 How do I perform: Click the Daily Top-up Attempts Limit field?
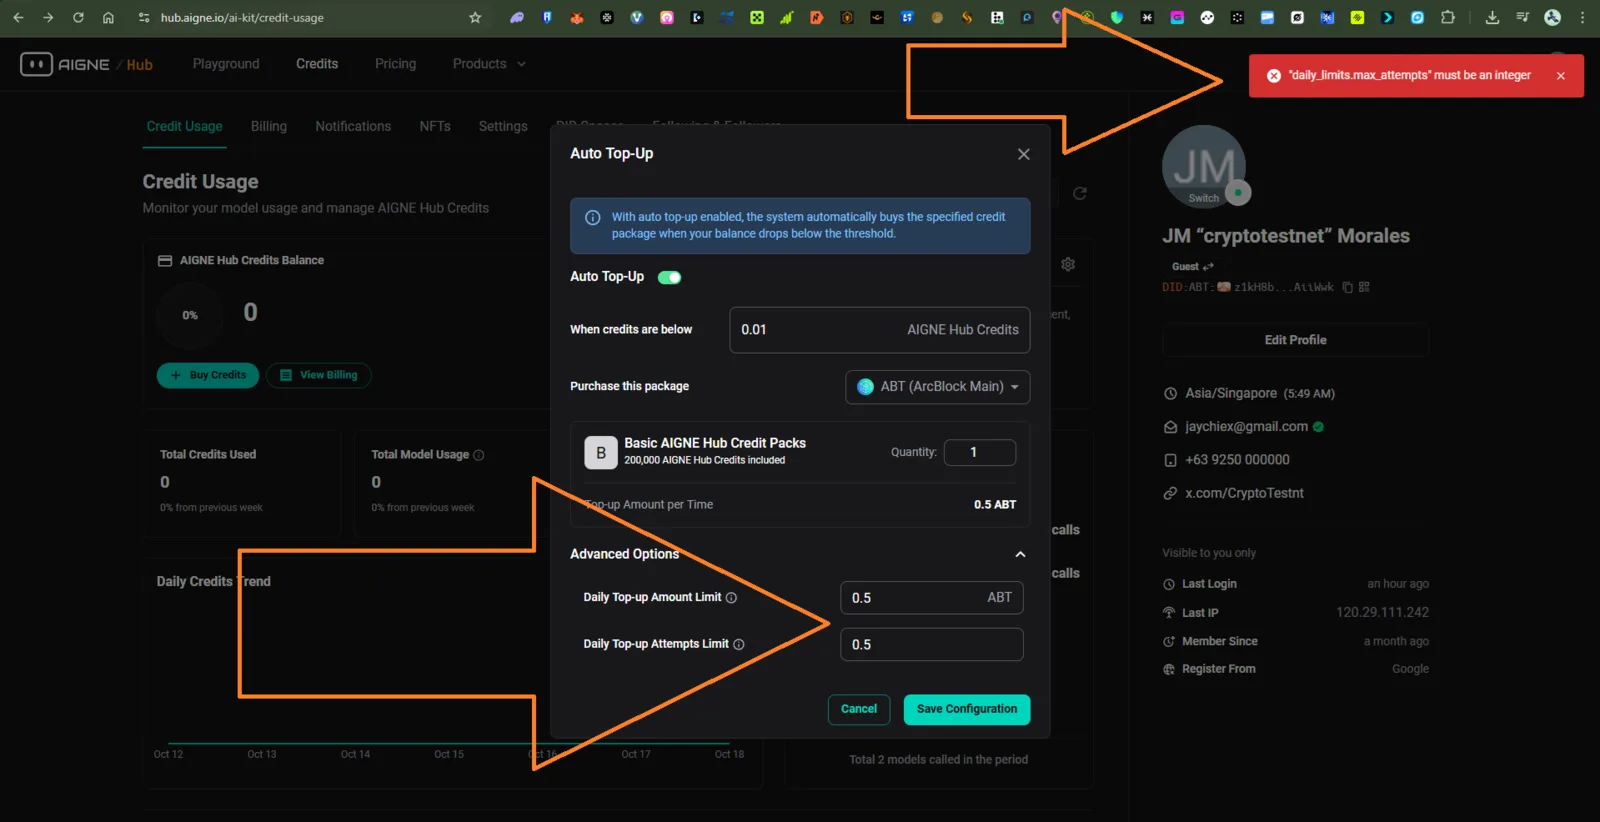pyautogui.click(x=931, y=645)
